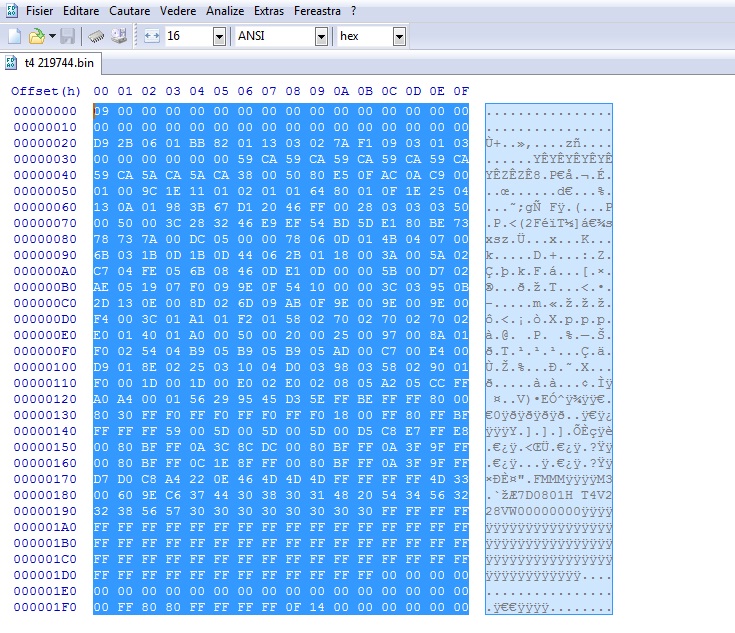Click the Offset(h) column header
The height and width of the screenshot is (633, 735).
tap(45, 91)
